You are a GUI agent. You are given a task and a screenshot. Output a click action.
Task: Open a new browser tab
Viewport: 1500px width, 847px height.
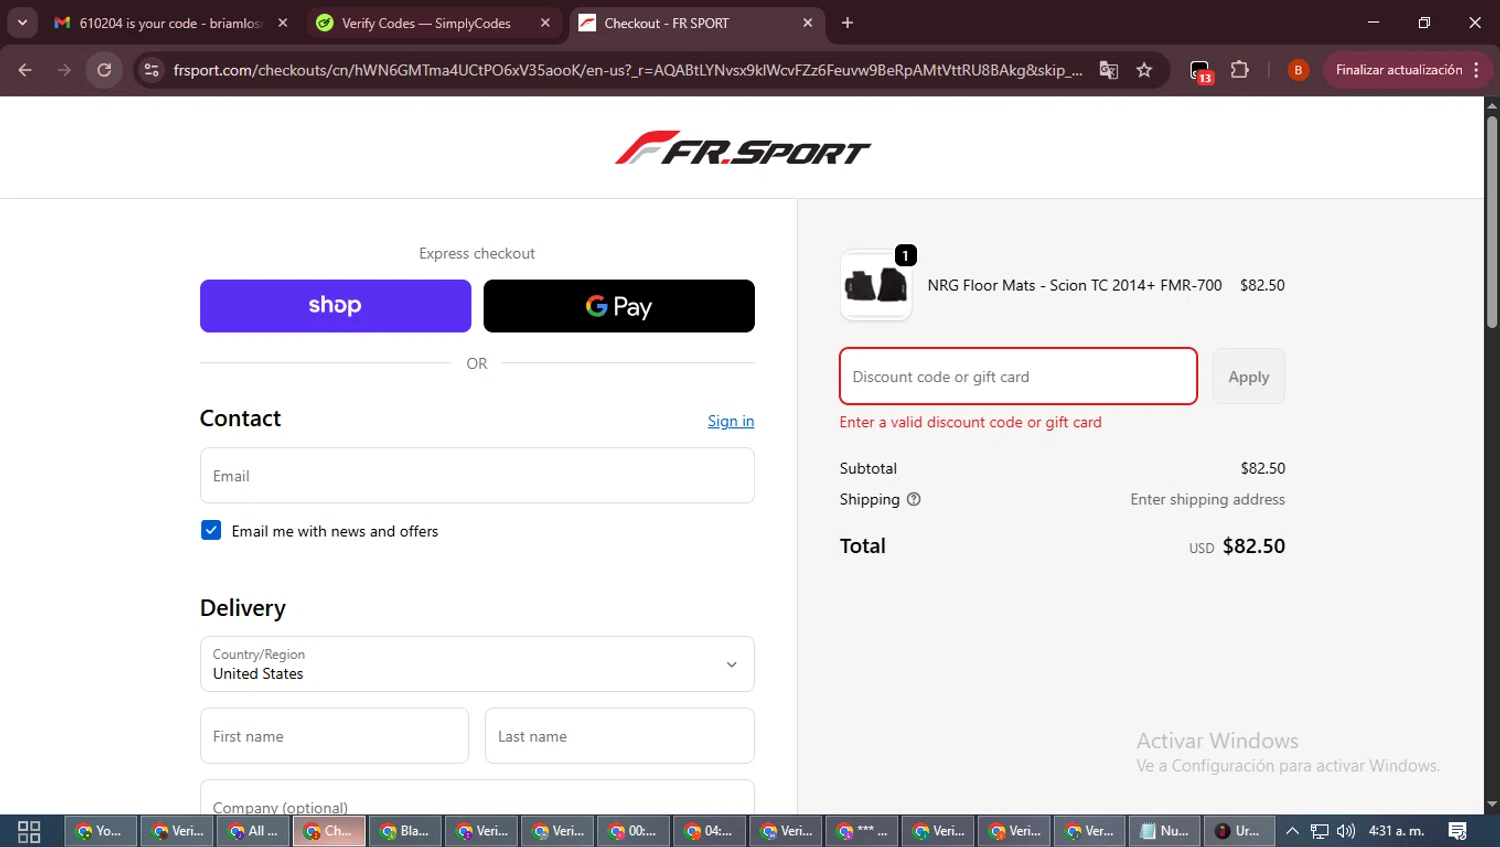point(847,23)
